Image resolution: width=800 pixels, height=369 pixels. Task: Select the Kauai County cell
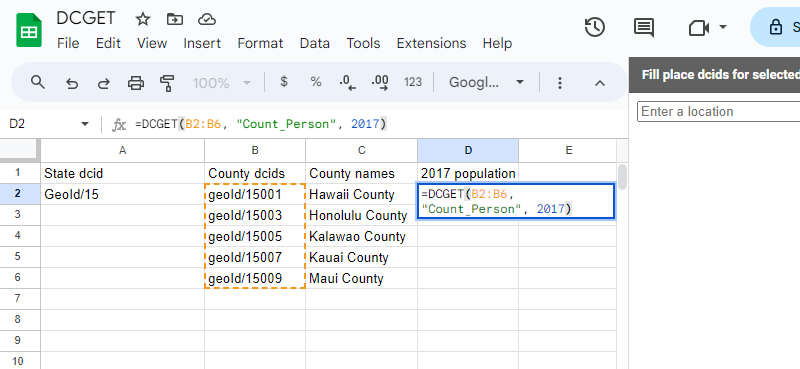tap(361, 257)
